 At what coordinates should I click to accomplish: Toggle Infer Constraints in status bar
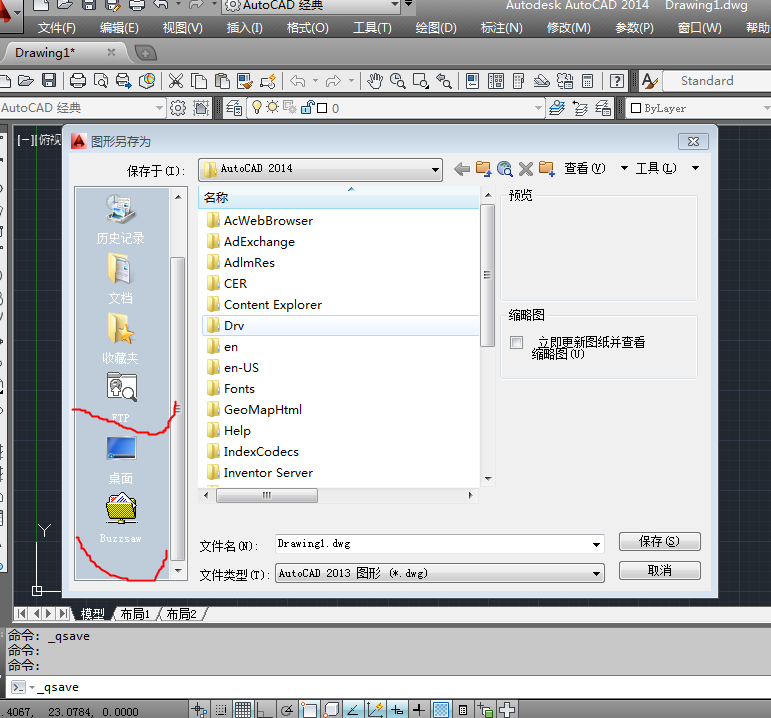click(x=199, y=710)
